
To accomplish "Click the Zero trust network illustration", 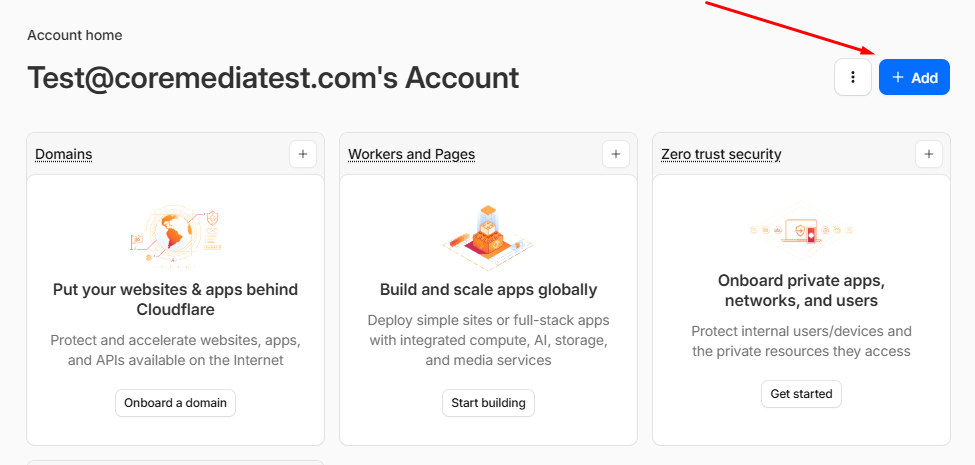I will (x=801, y=231).
